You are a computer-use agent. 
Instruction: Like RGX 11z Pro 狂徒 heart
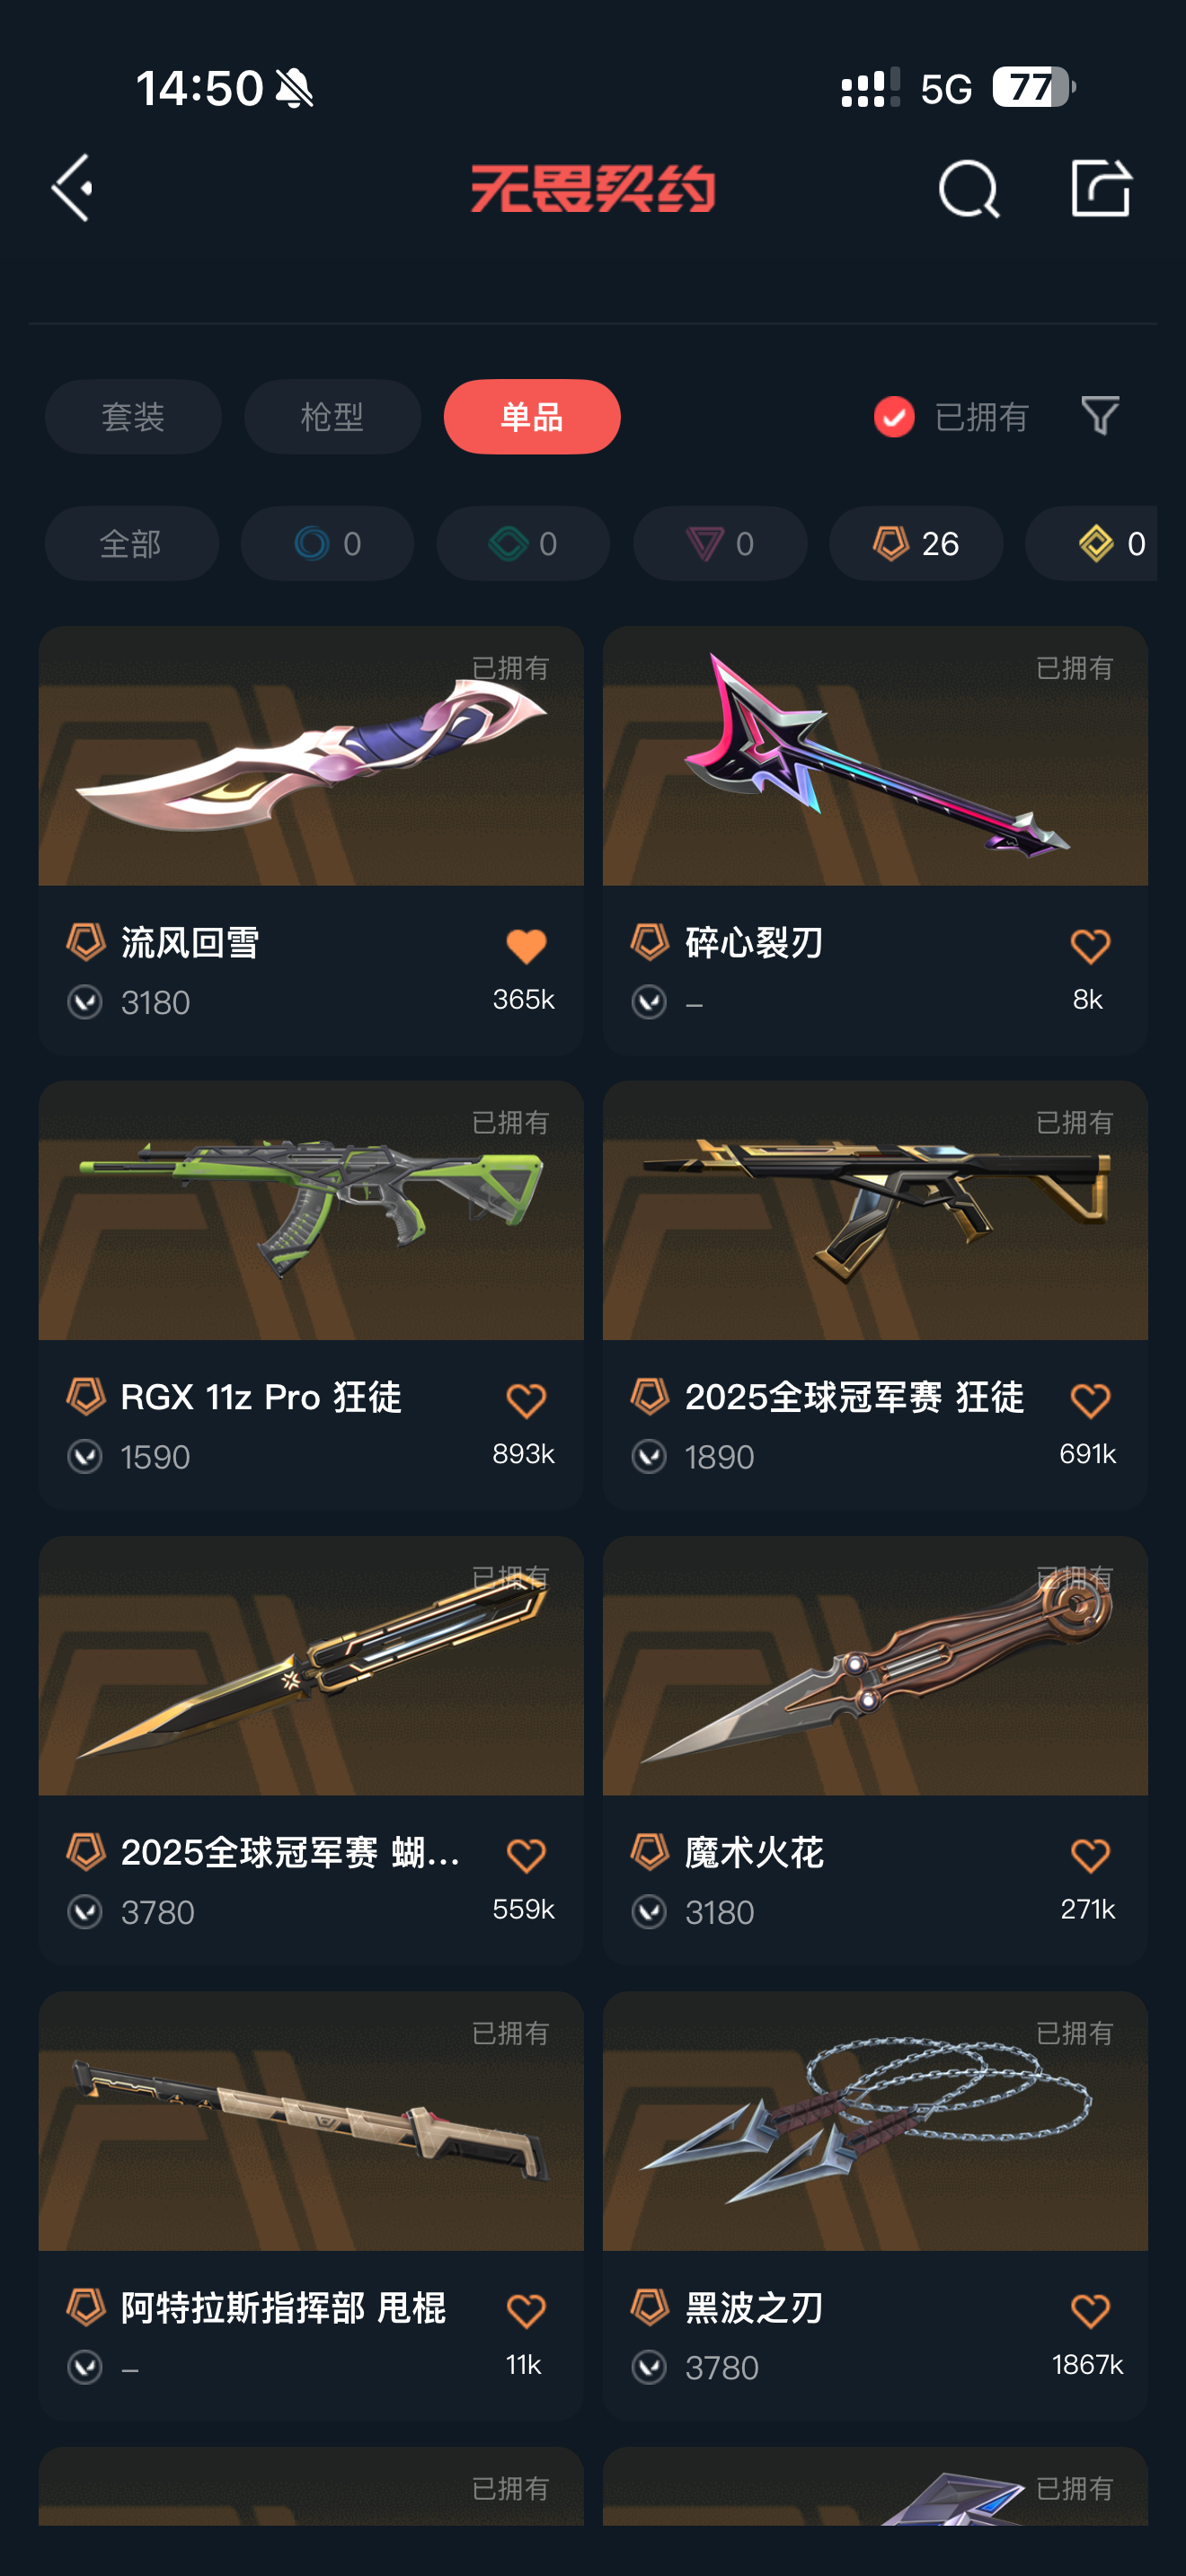526,1401
